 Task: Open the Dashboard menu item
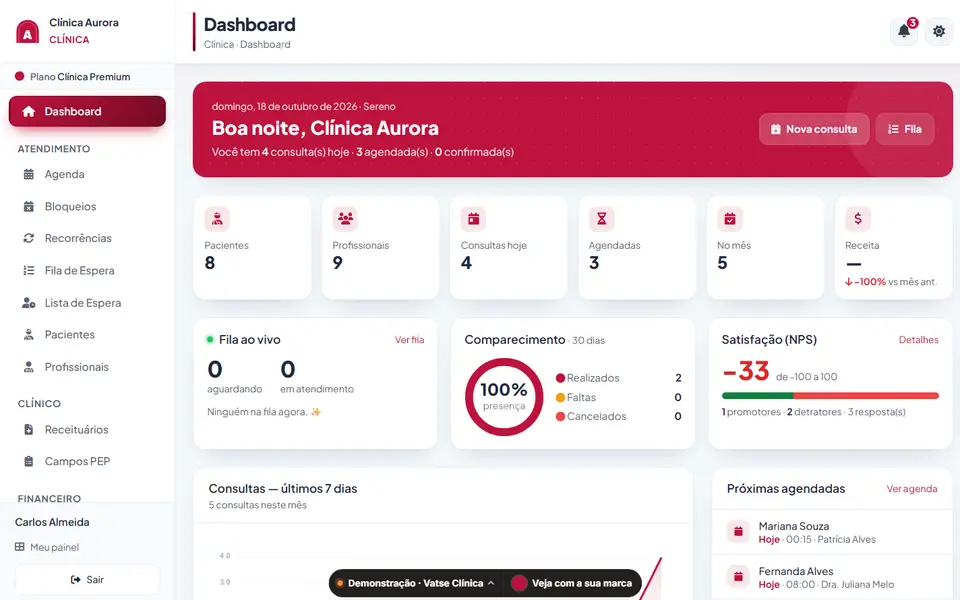87,111
